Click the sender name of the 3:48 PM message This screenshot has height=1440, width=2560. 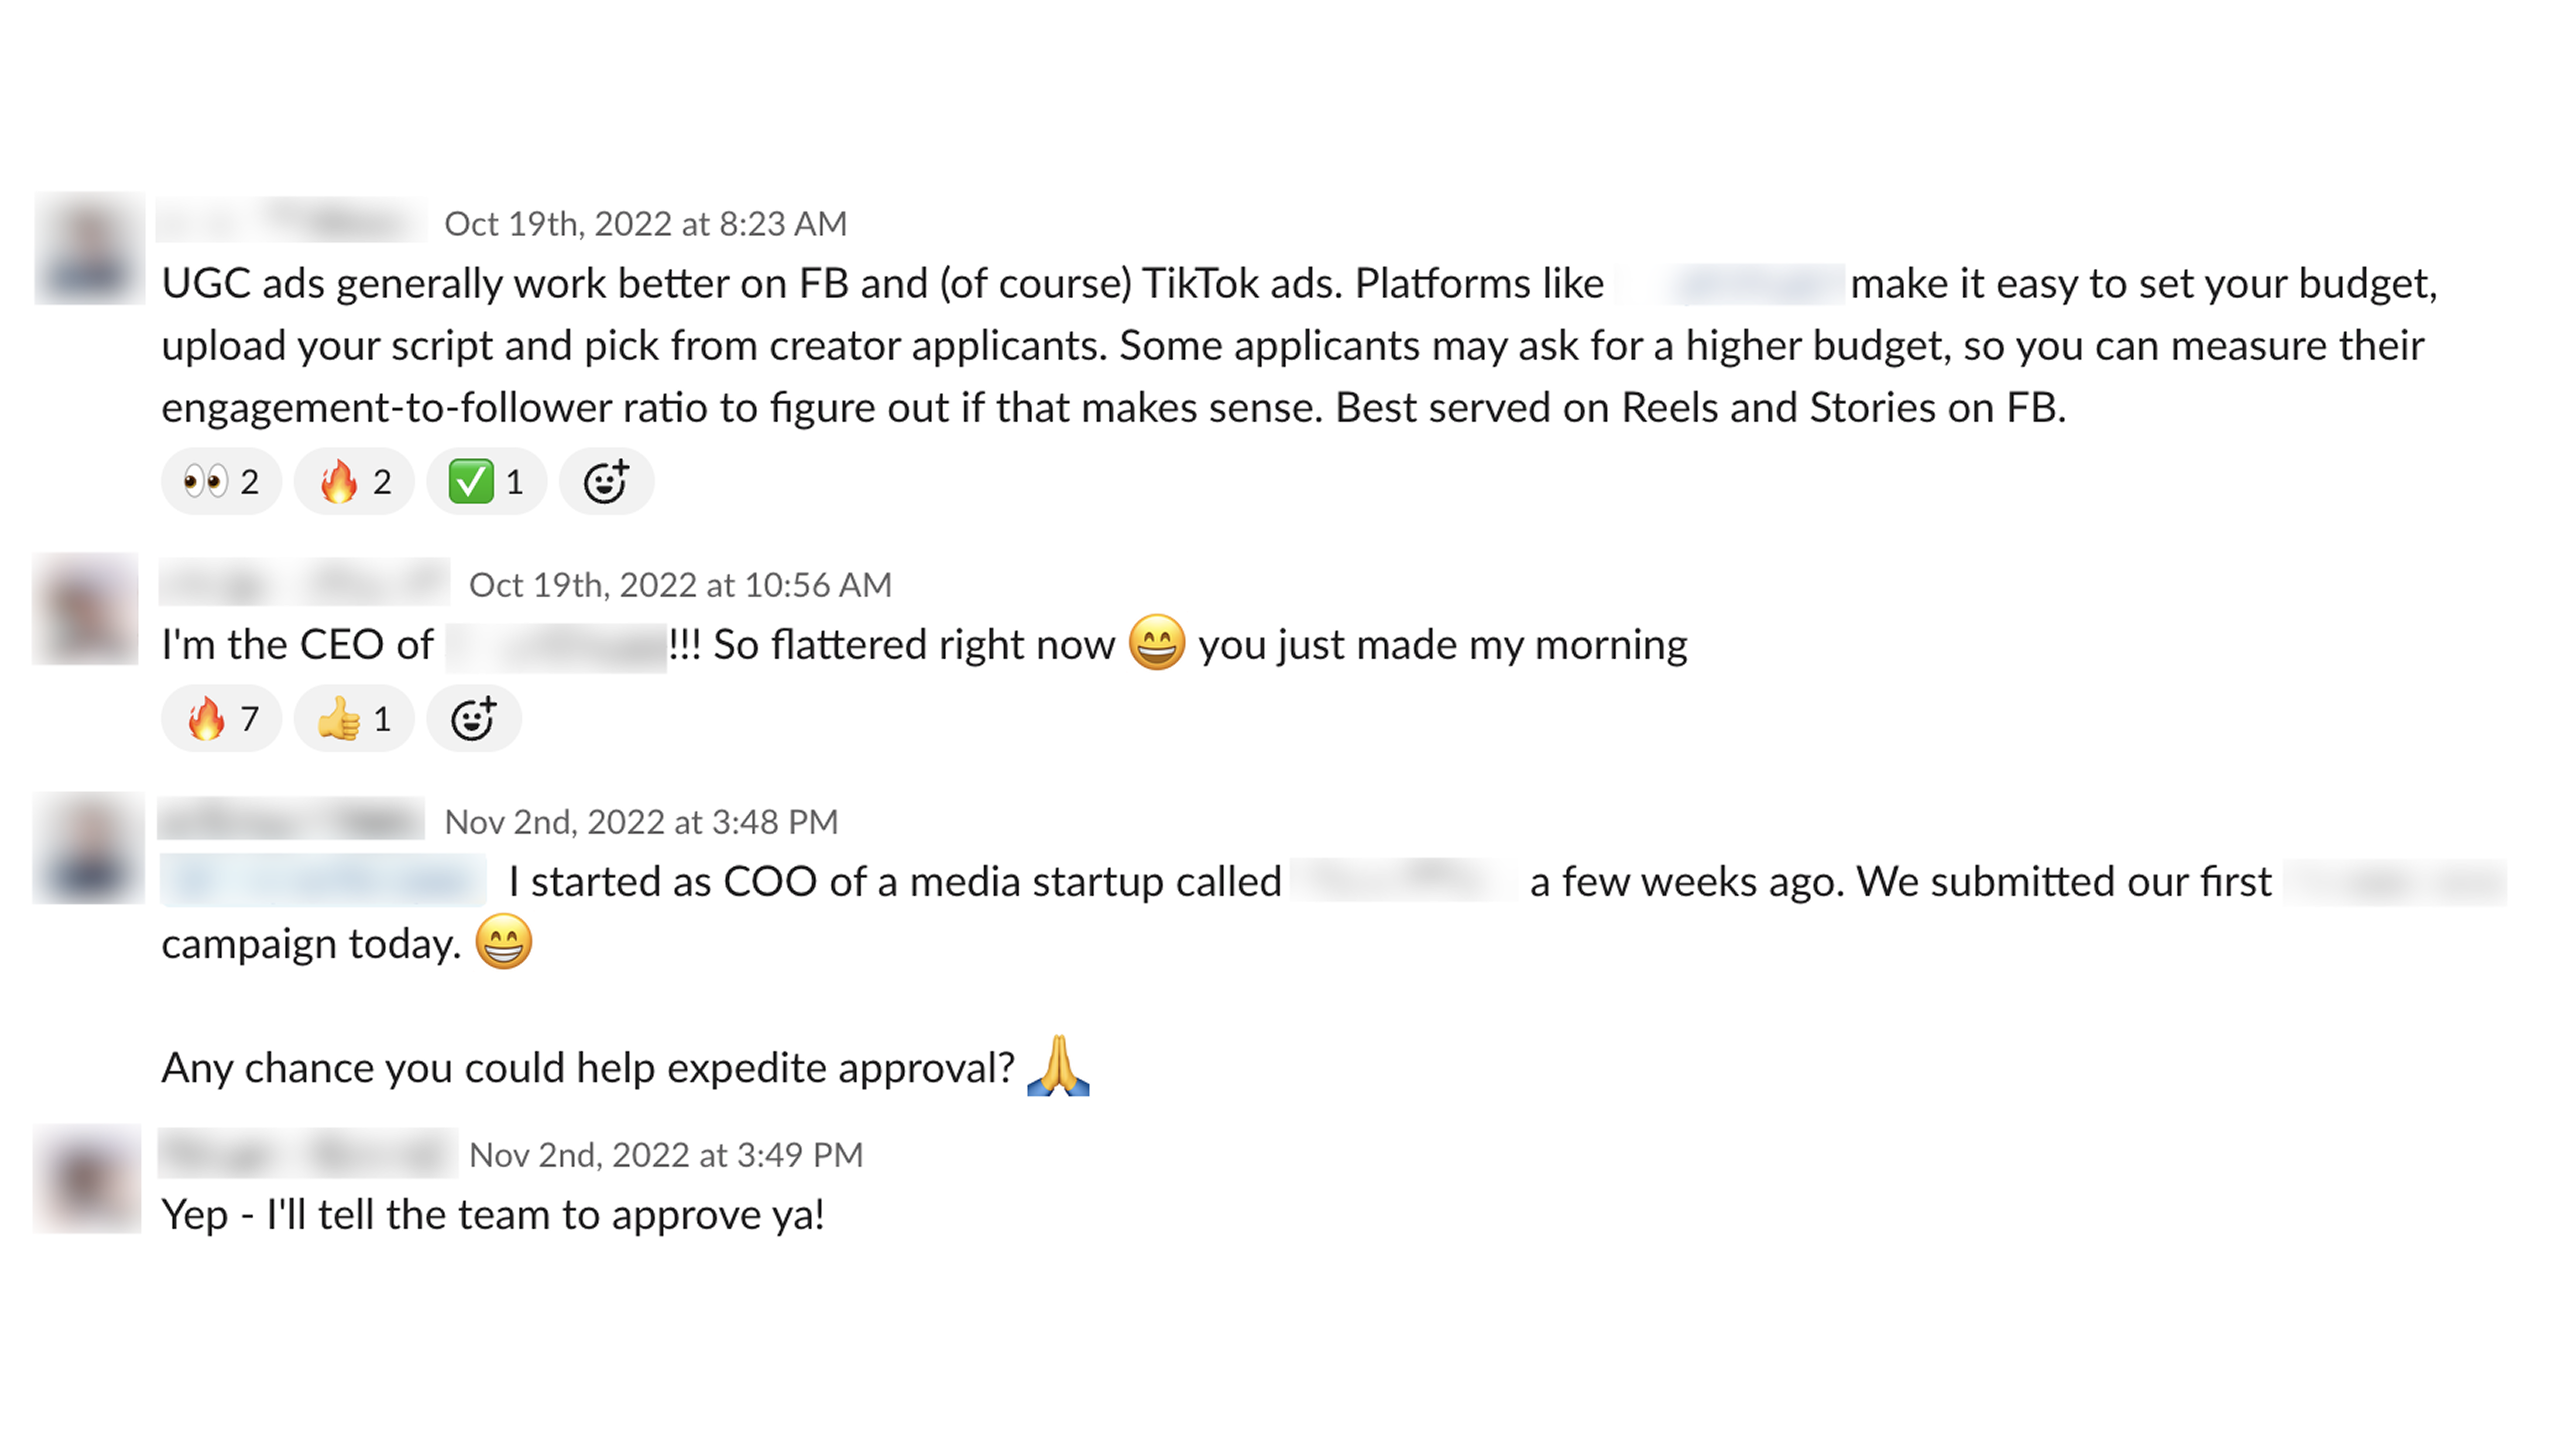coord(291,820)
